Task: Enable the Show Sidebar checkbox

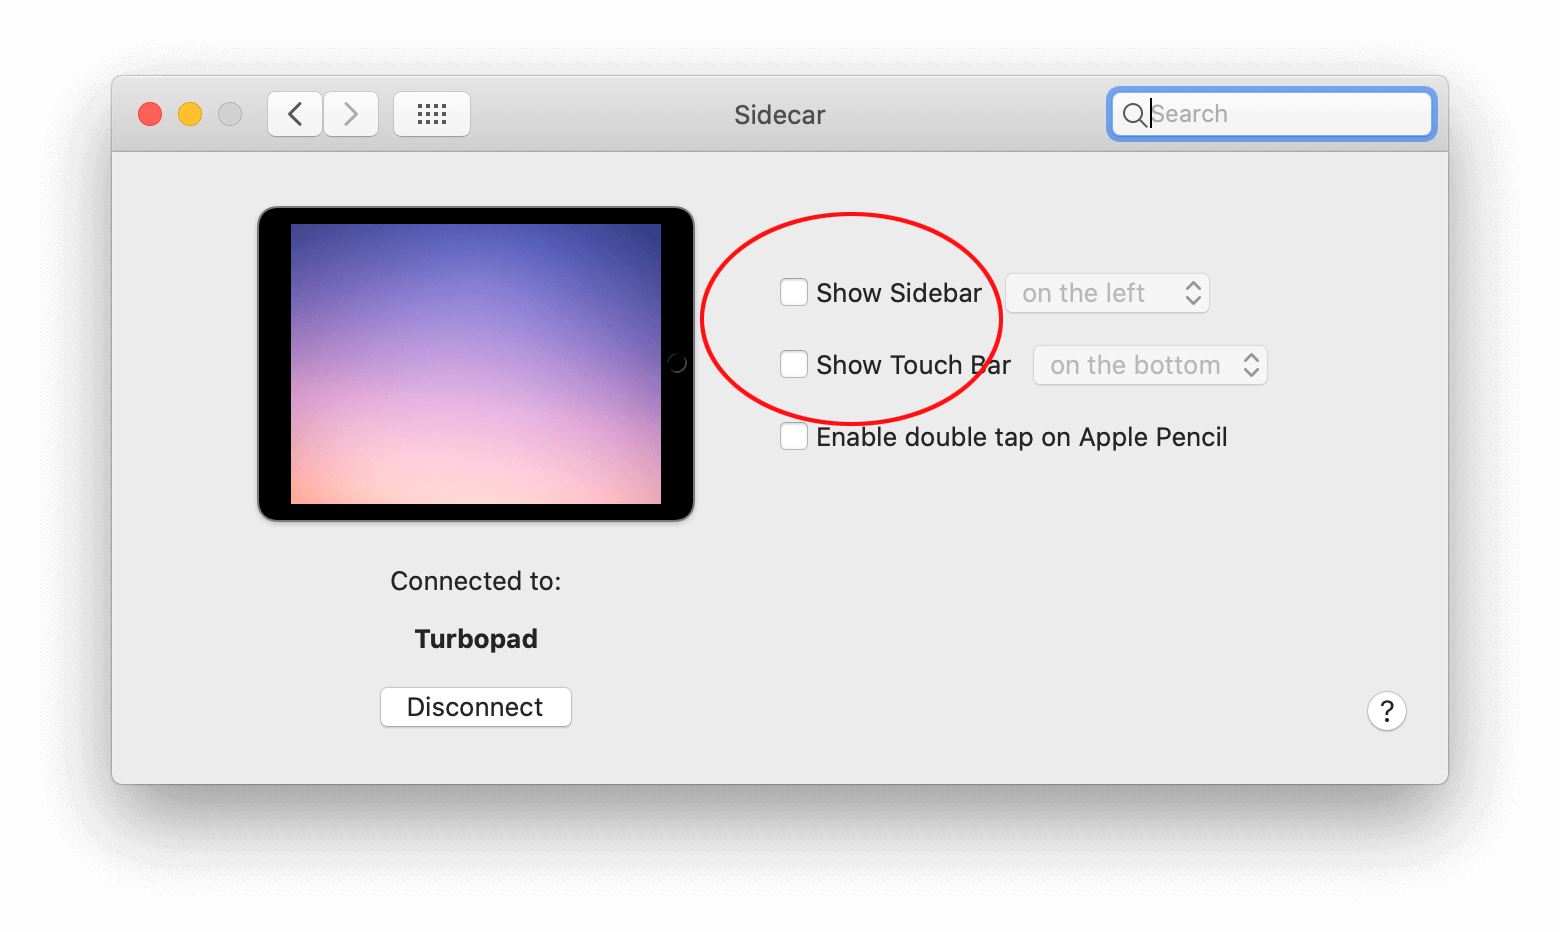Action: pos(794,292)
